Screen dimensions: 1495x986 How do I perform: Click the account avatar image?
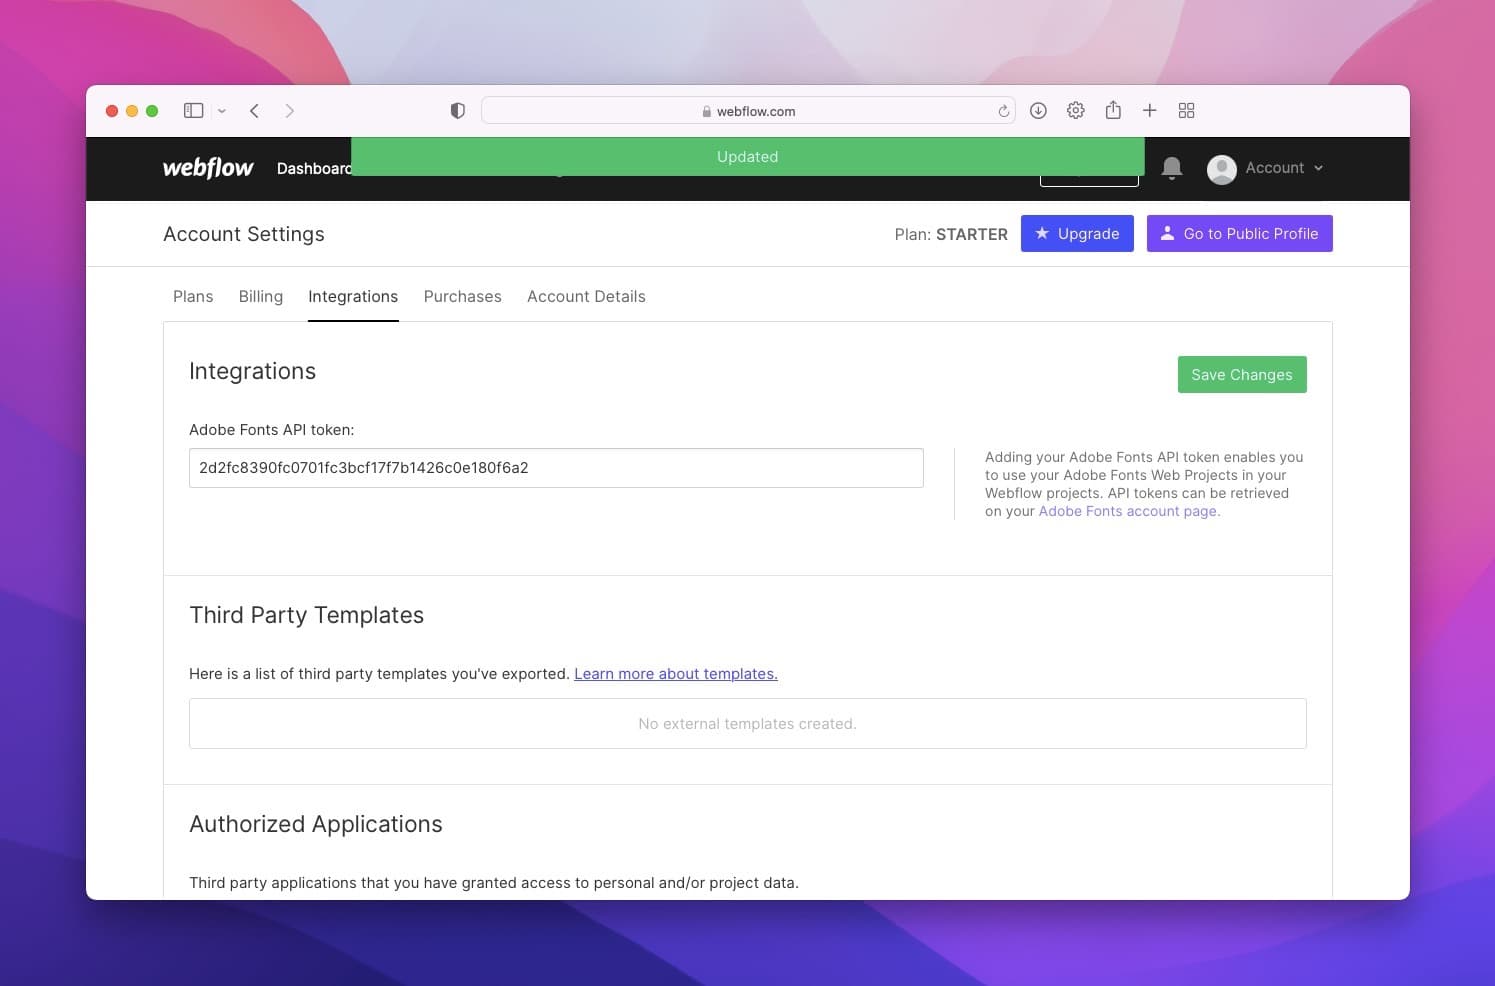[1222, 169]
